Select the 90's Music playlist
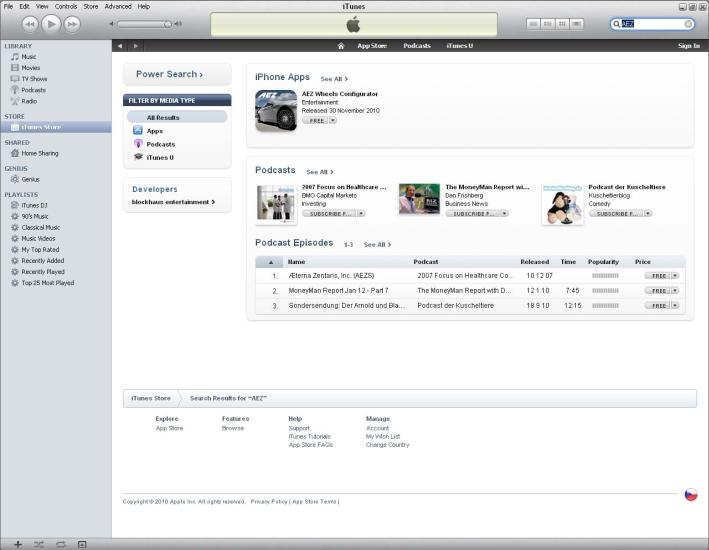 pos(34,216)
